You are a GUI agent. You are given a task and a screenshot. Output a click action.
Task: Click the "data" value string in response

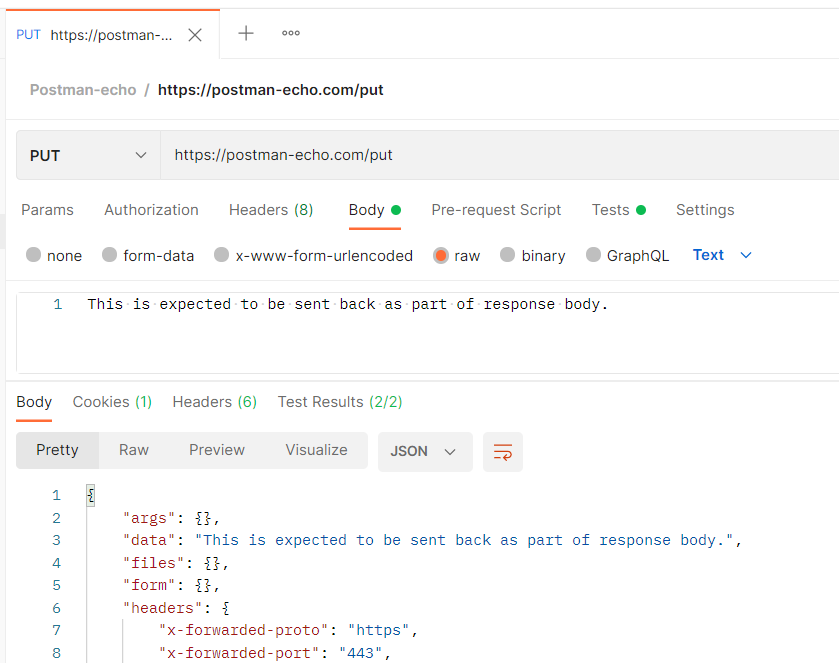[464, 540]
